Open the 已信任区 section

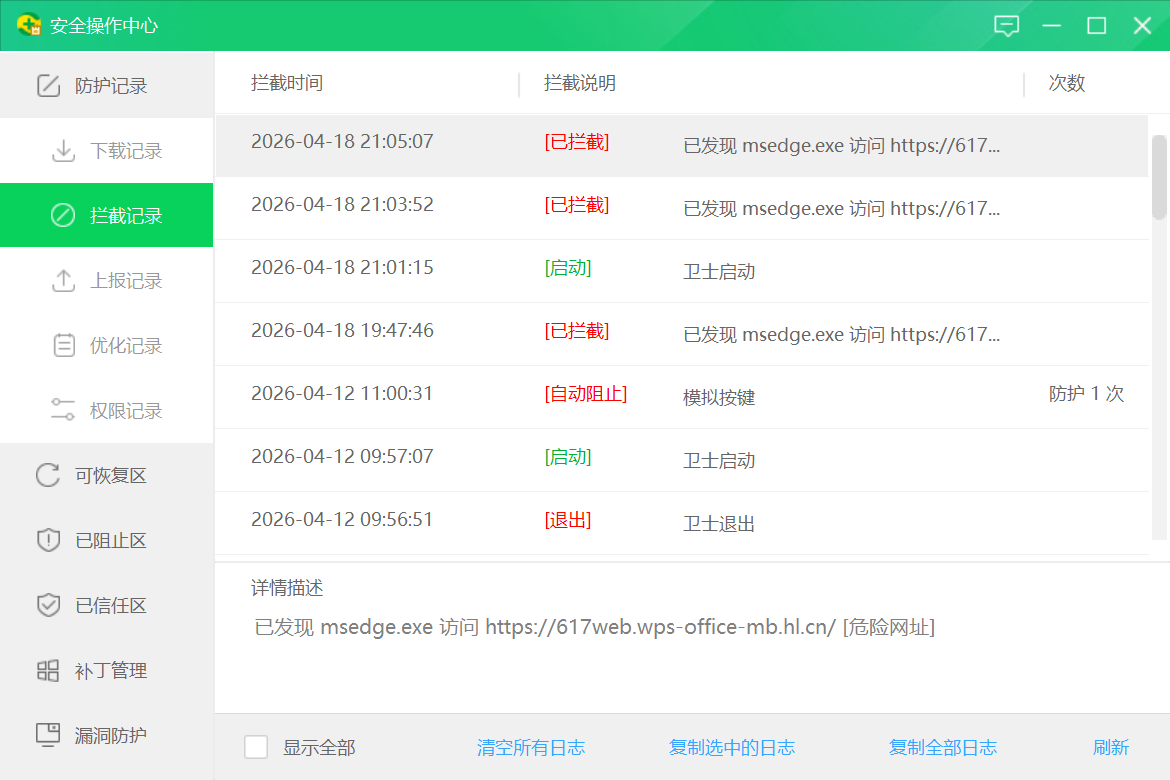107,605
